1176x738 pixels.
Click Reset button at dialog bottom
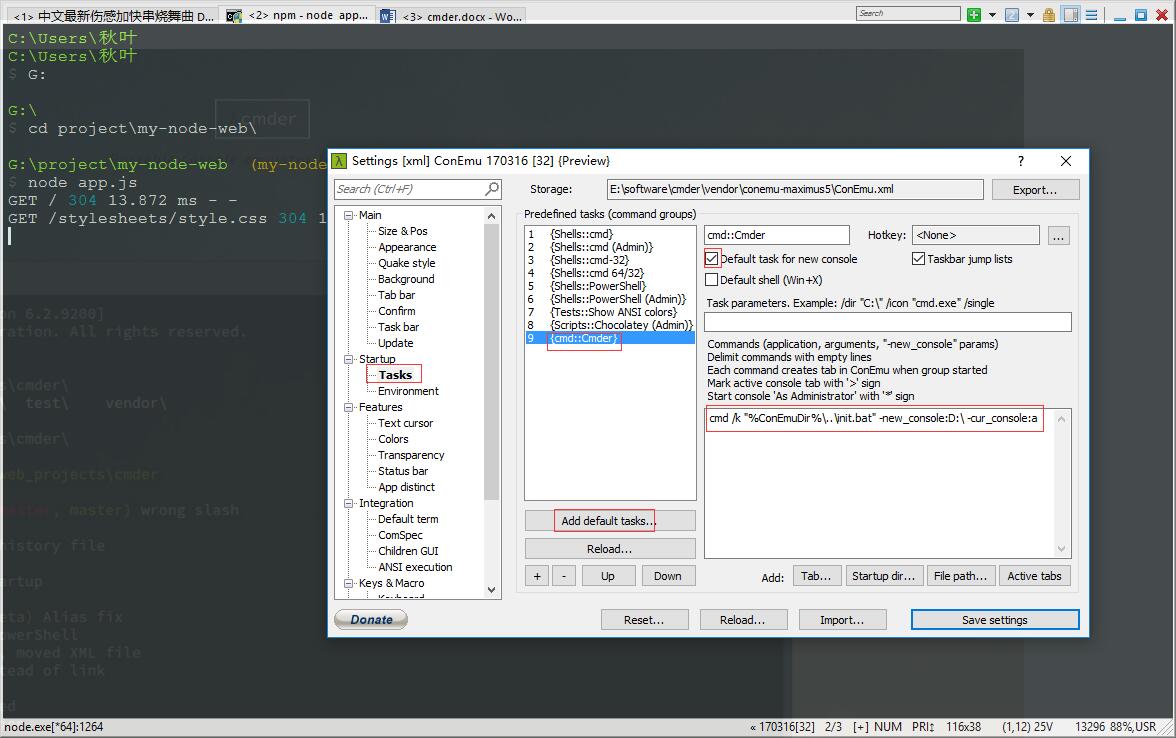[644, 620]
